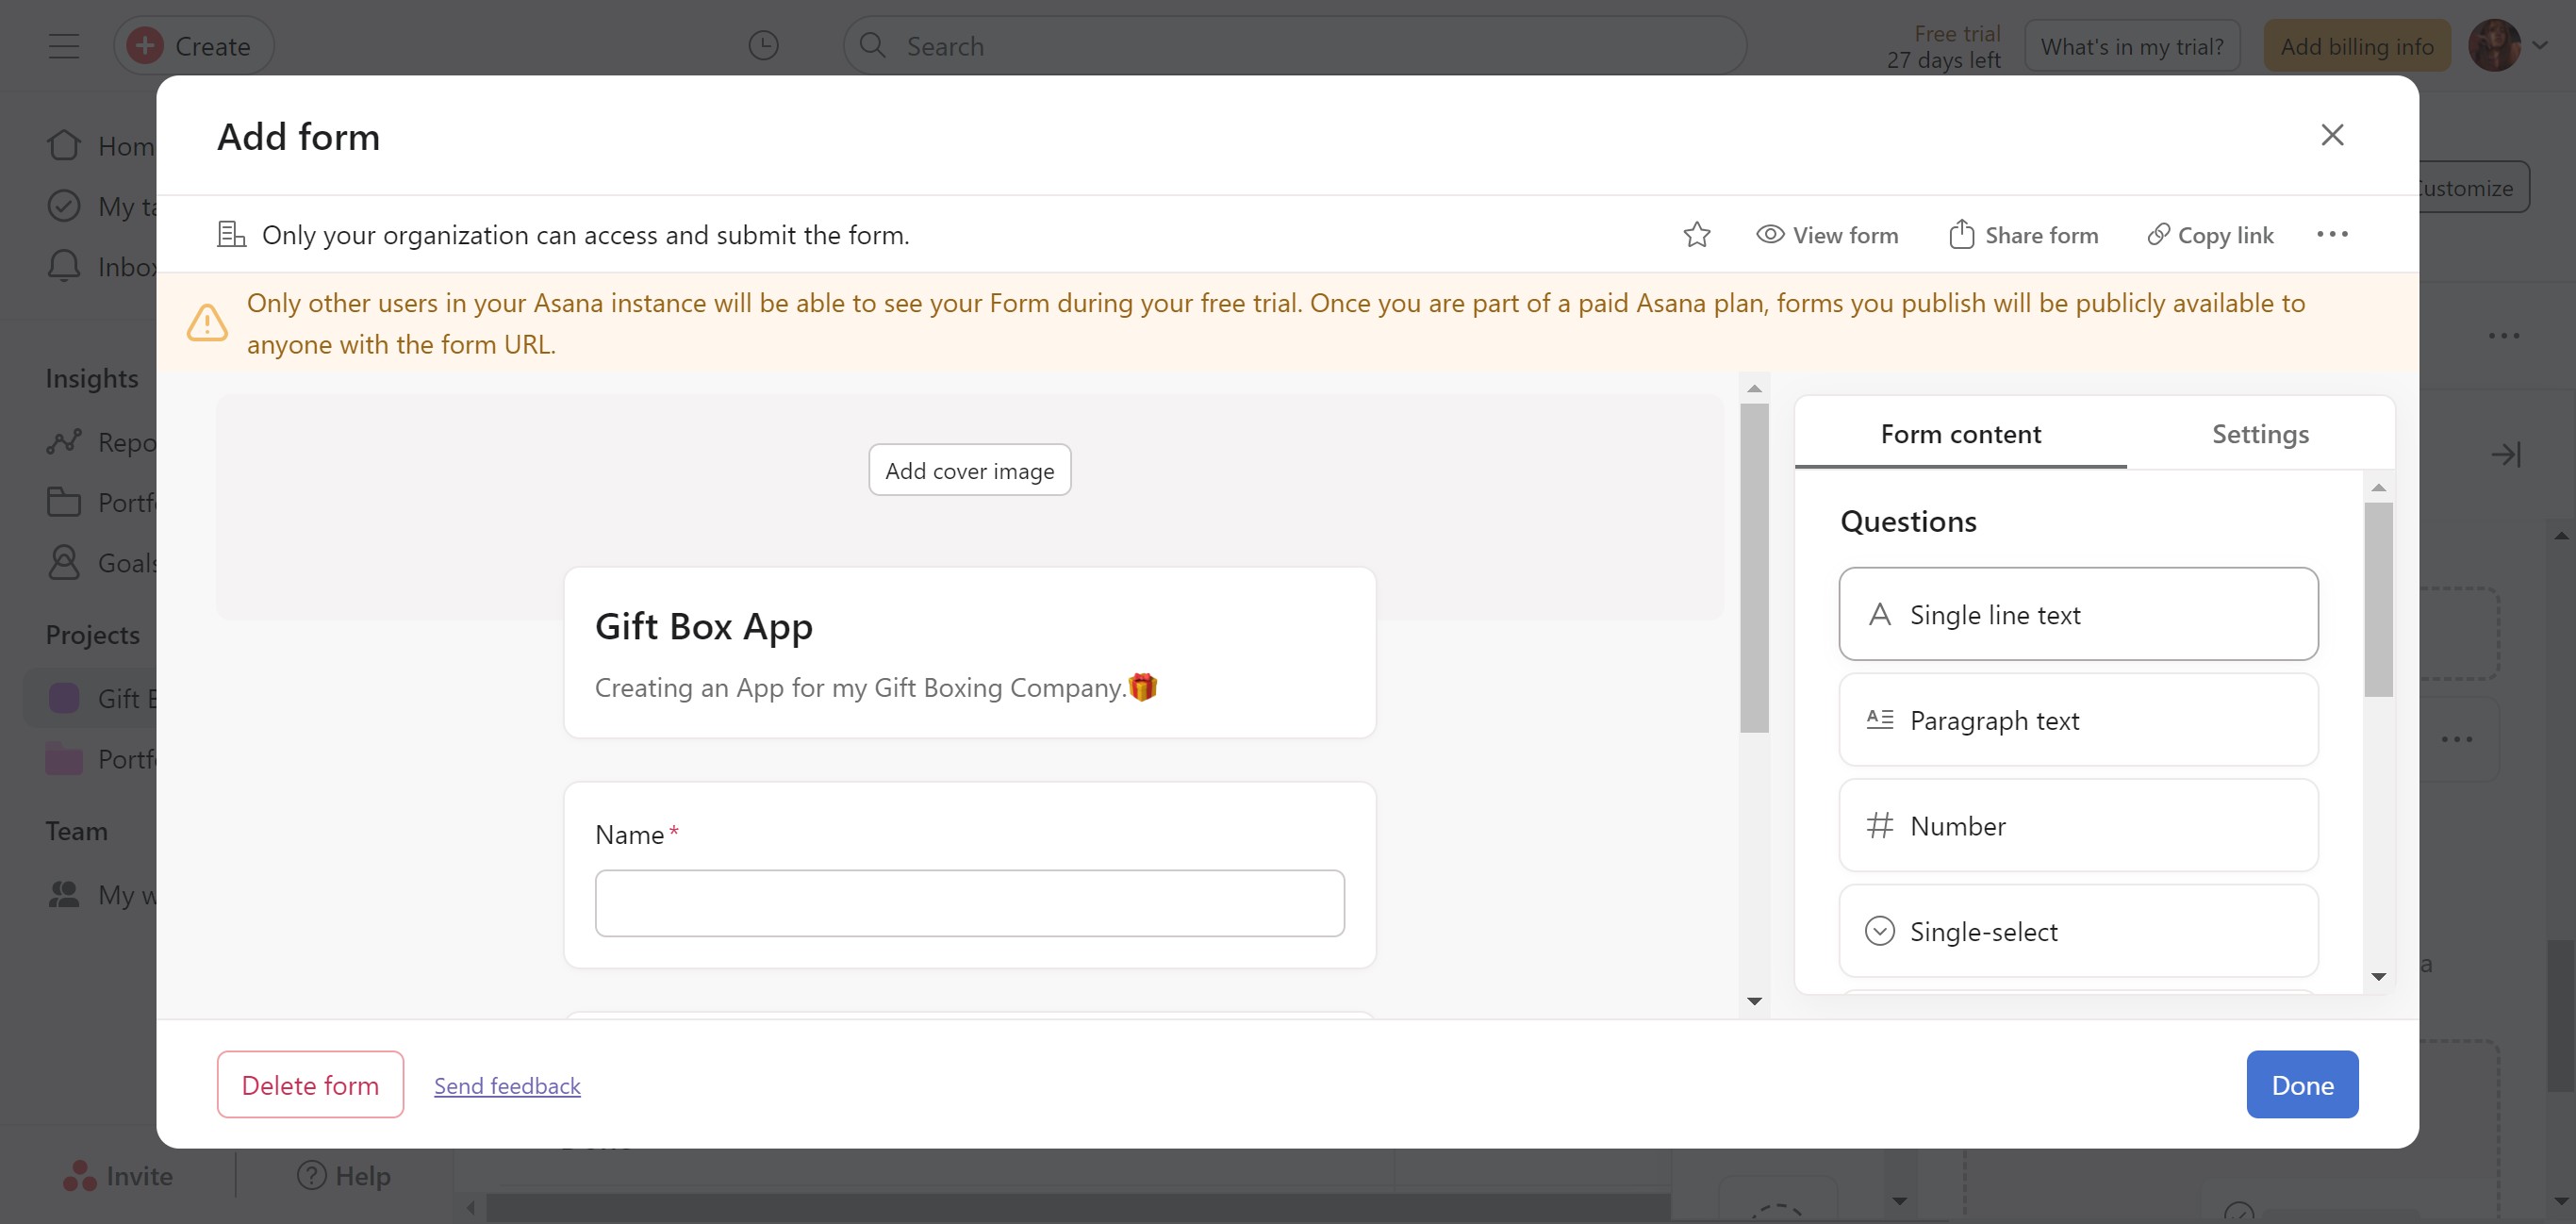This screenshot has height=1224, width=2576.
Task: Click Add cover image button
Action: click(x=969, y=470)
